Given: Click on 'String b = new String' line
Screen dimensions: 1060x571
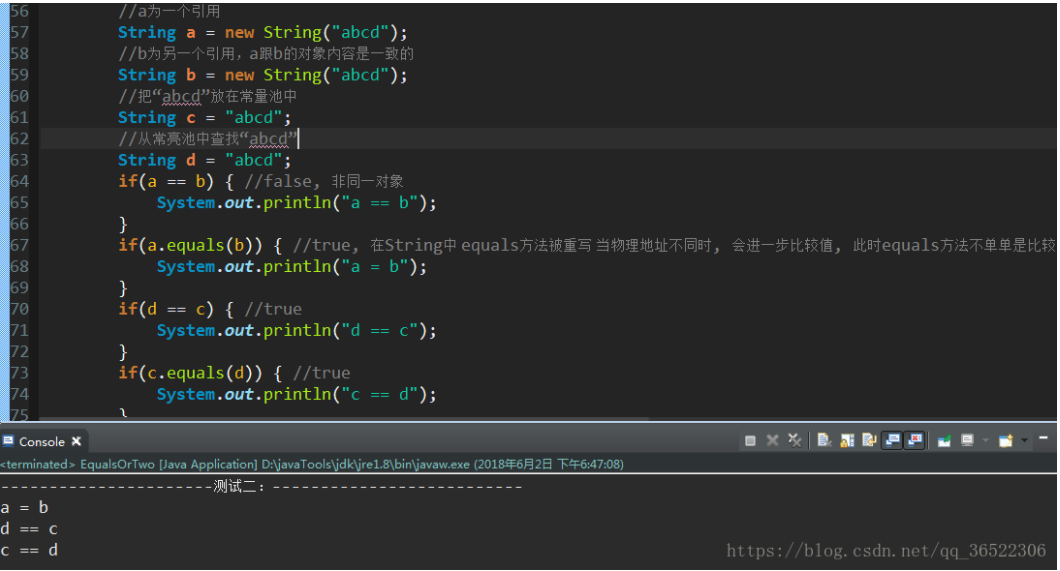Looking at the screenshot, I should [263, 75].
